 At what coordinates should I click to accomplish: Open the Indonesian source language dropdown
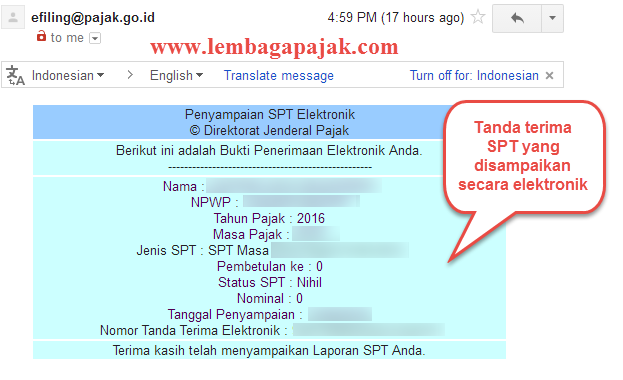pos(68,75)
